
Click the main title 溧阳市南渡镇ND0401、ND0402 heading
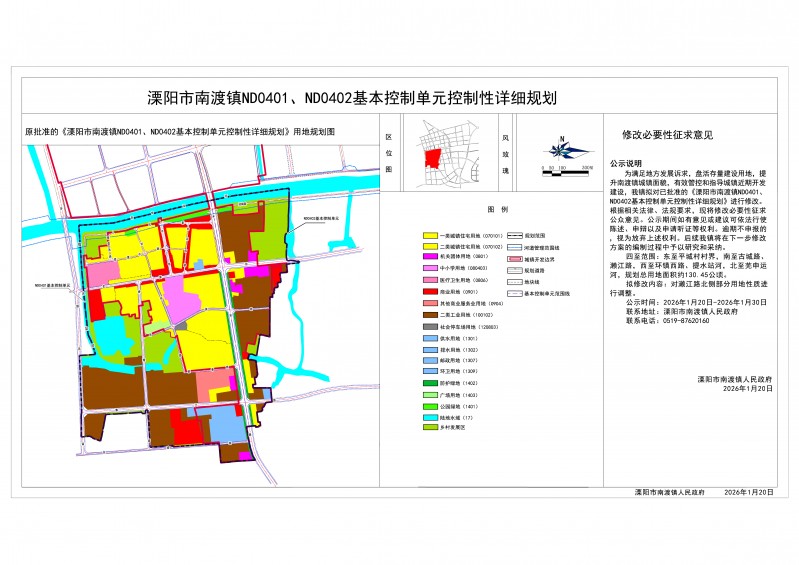click(351, 99)
